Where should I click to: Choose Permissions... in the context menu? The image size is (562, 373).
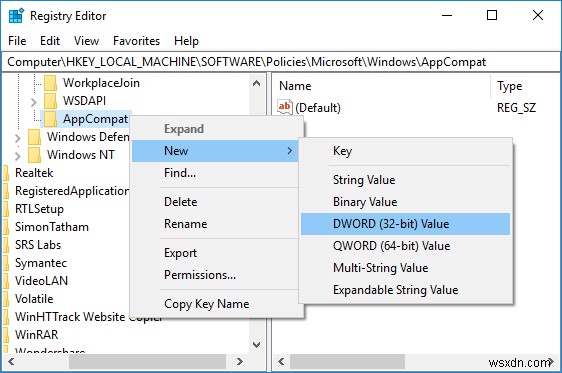[215, 275]
